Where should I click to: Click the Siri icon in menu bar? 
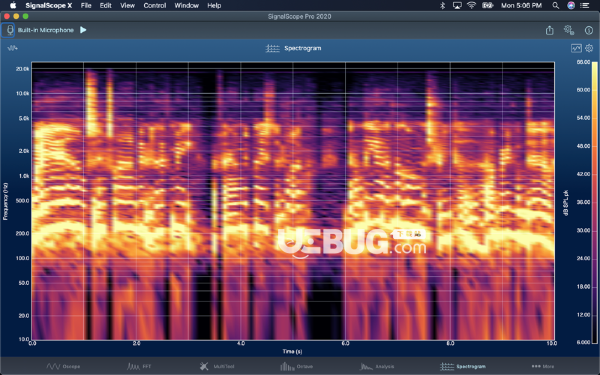[x=571, y=5]
